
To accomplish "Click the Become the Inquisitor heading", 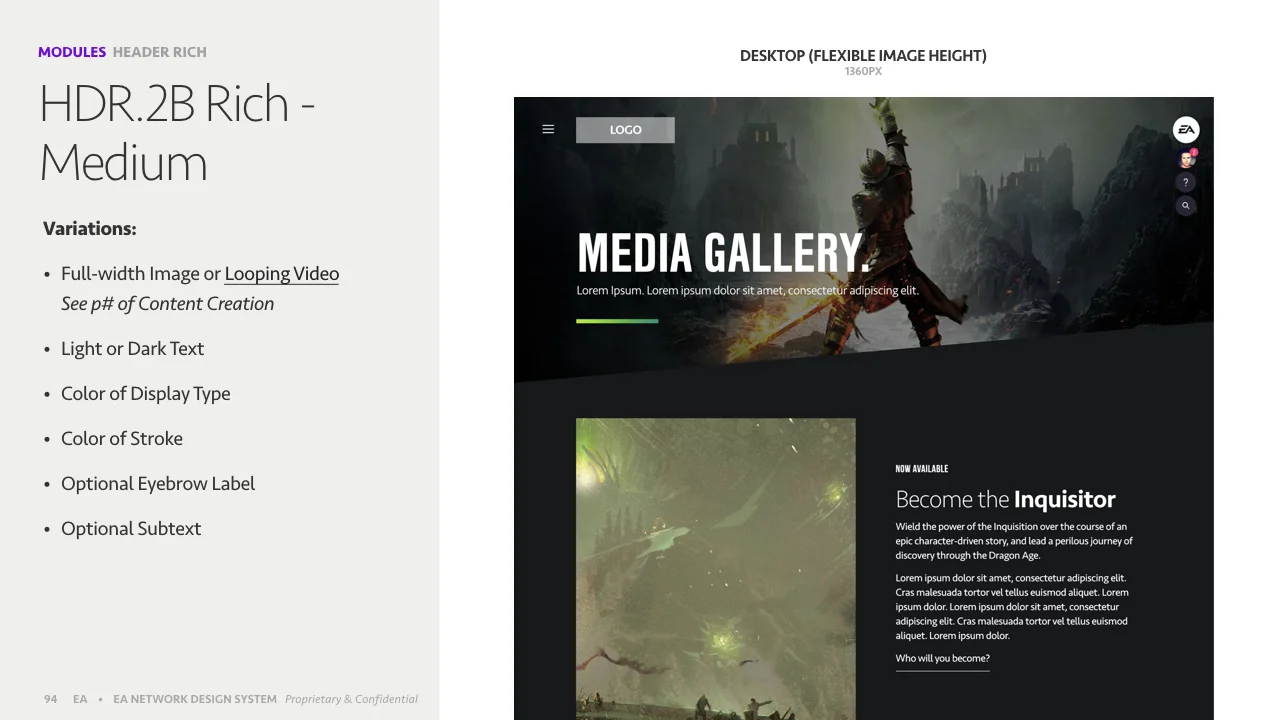I will 1005,499.
